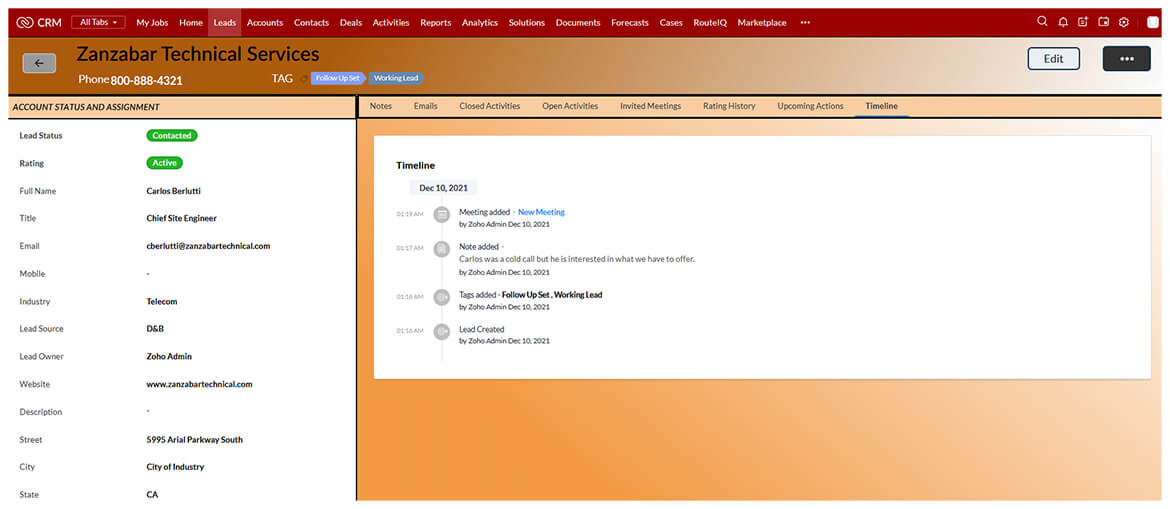The image size is (1170, 509).
Task: Click the Edit button
Action: pos(1054,59)
